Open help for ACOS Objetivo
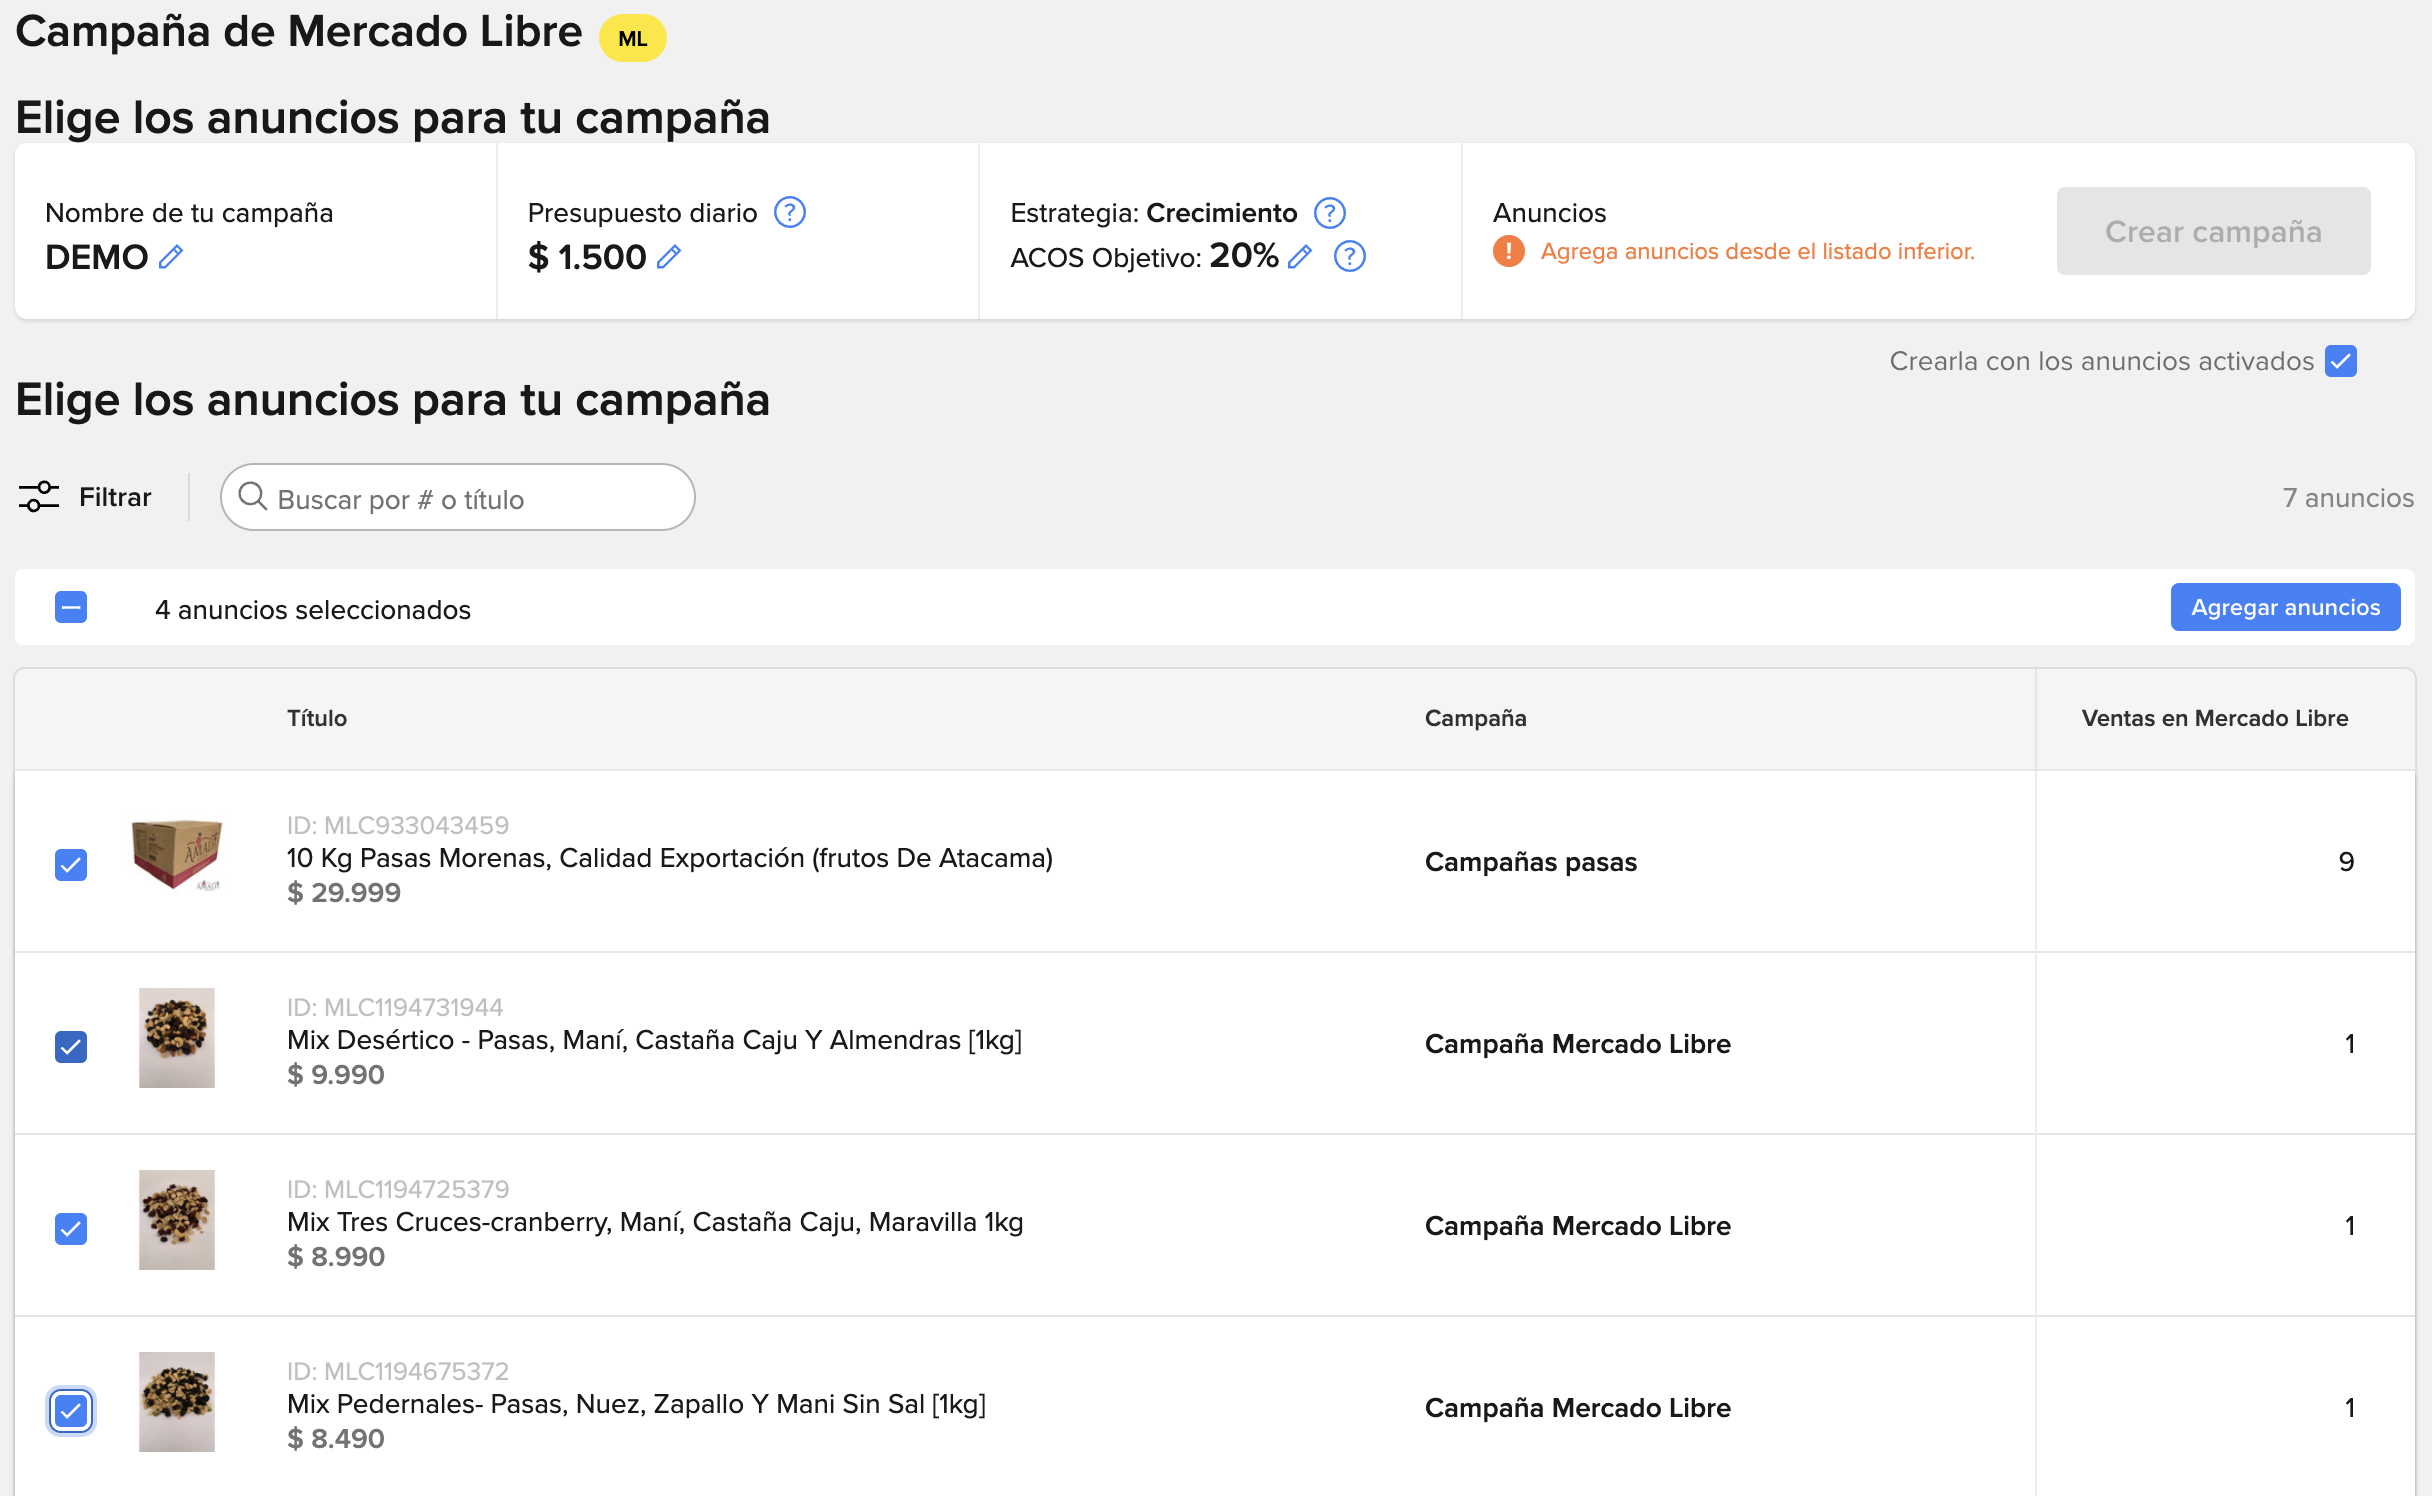 (x=1350, y=257)
